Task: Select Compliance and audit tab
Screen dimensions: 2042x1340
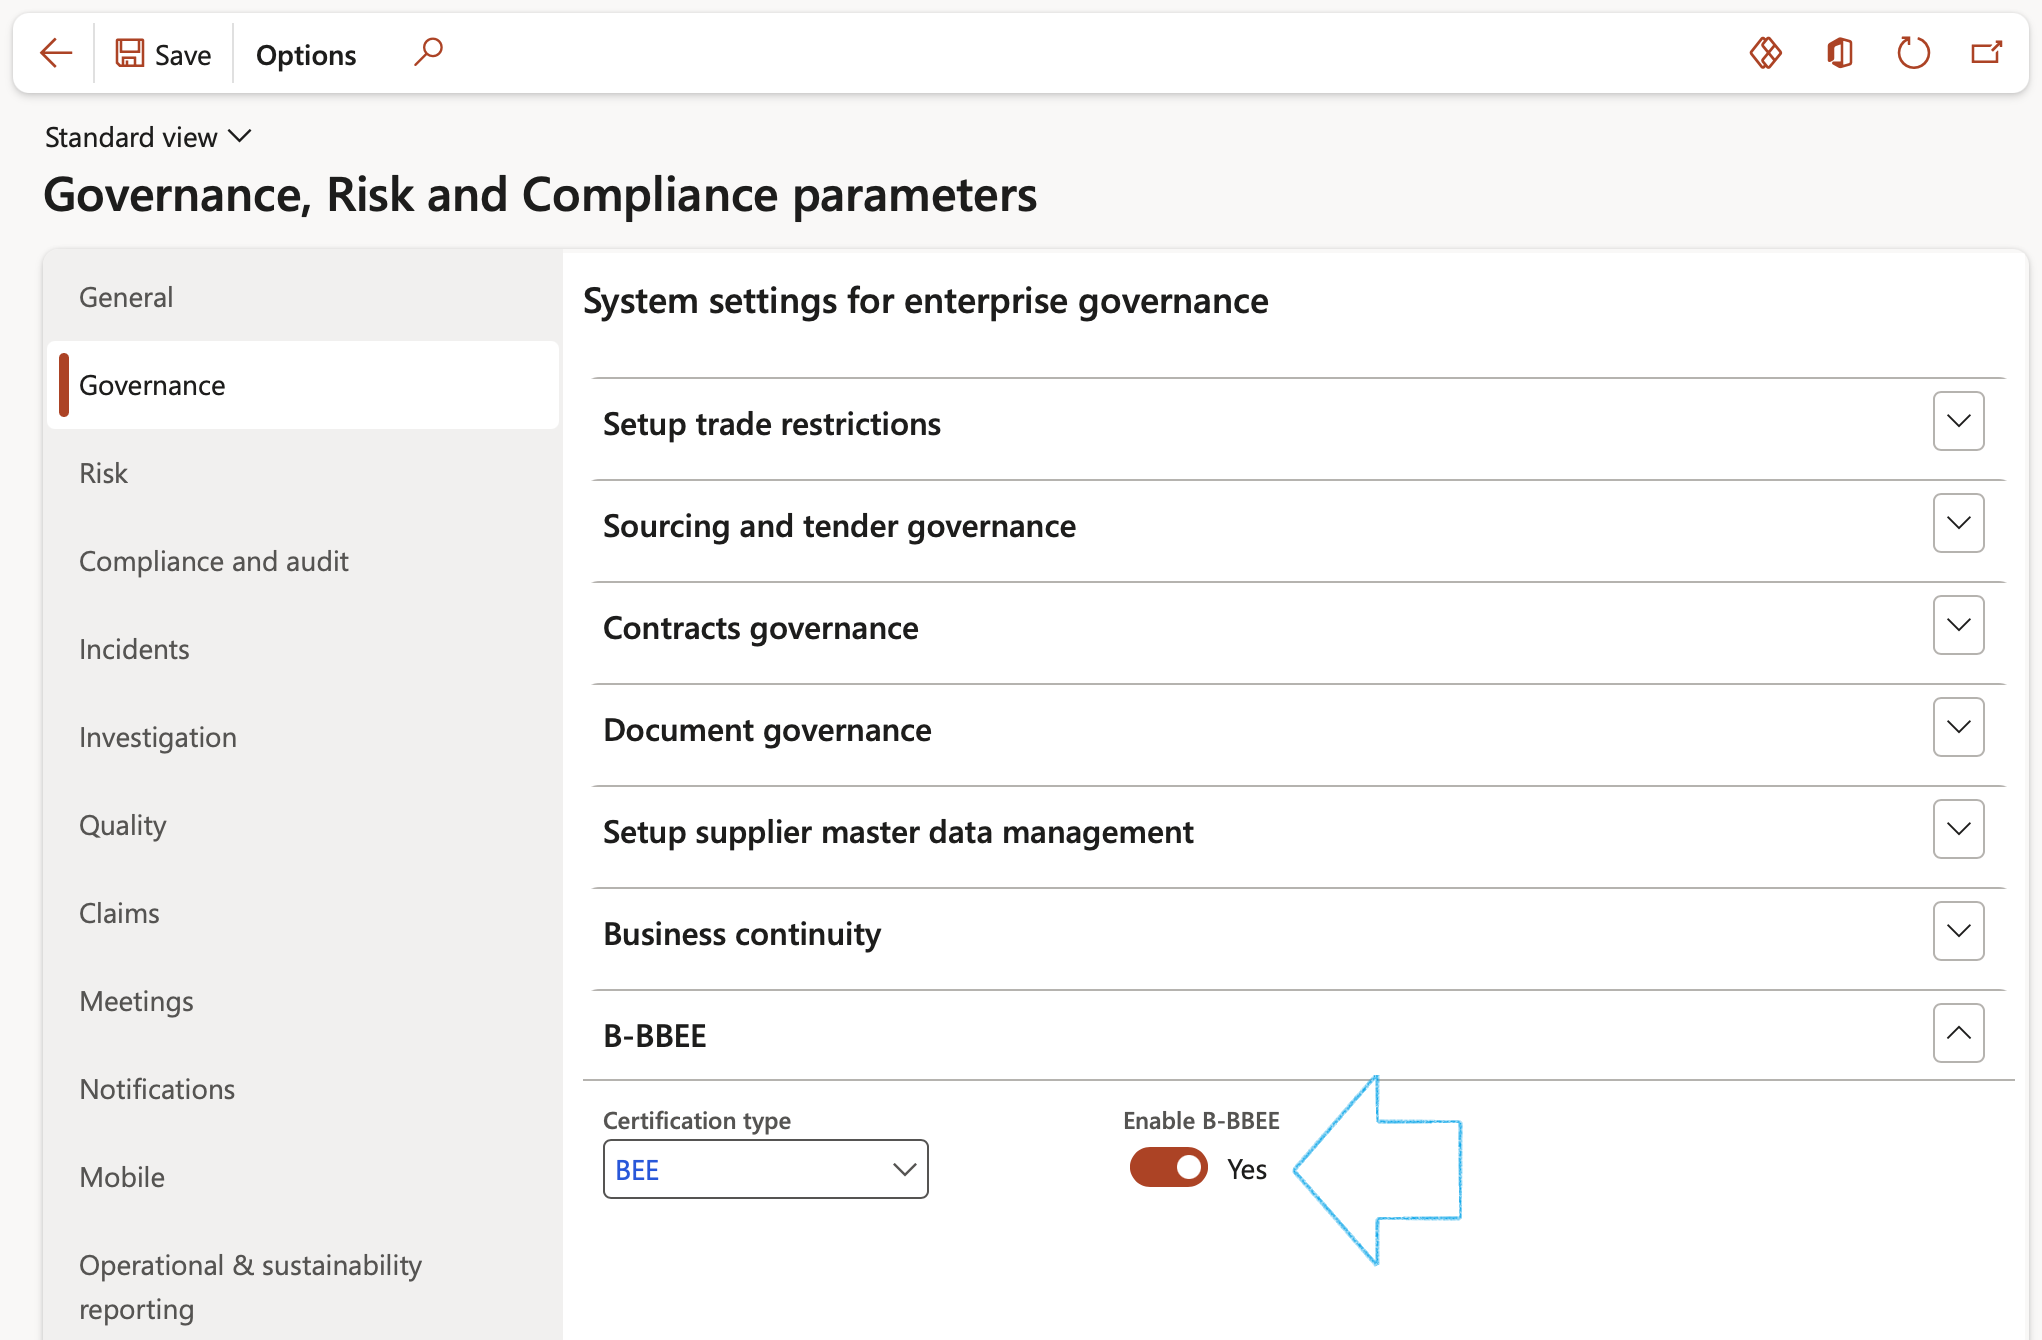Action: pos(214,561)
